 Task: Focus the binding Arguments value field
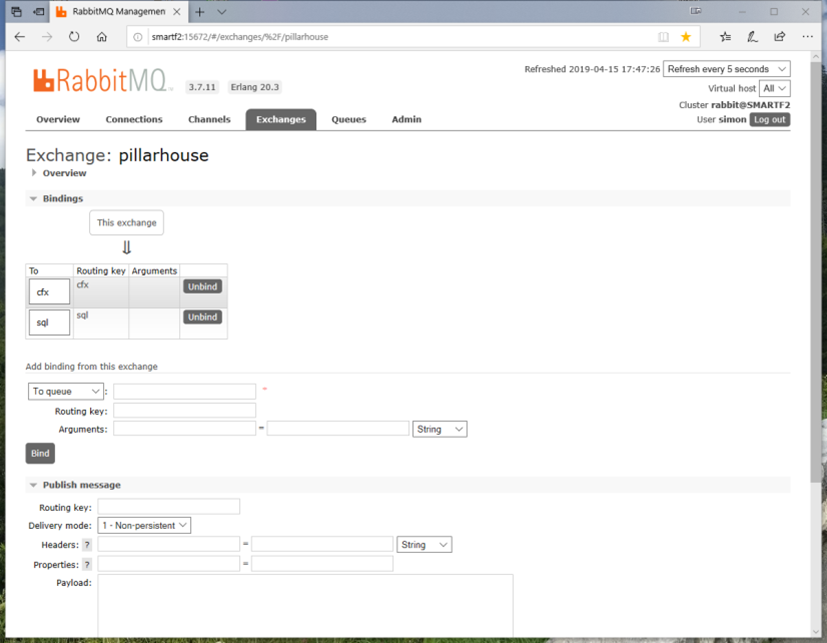tap(338, 428)
